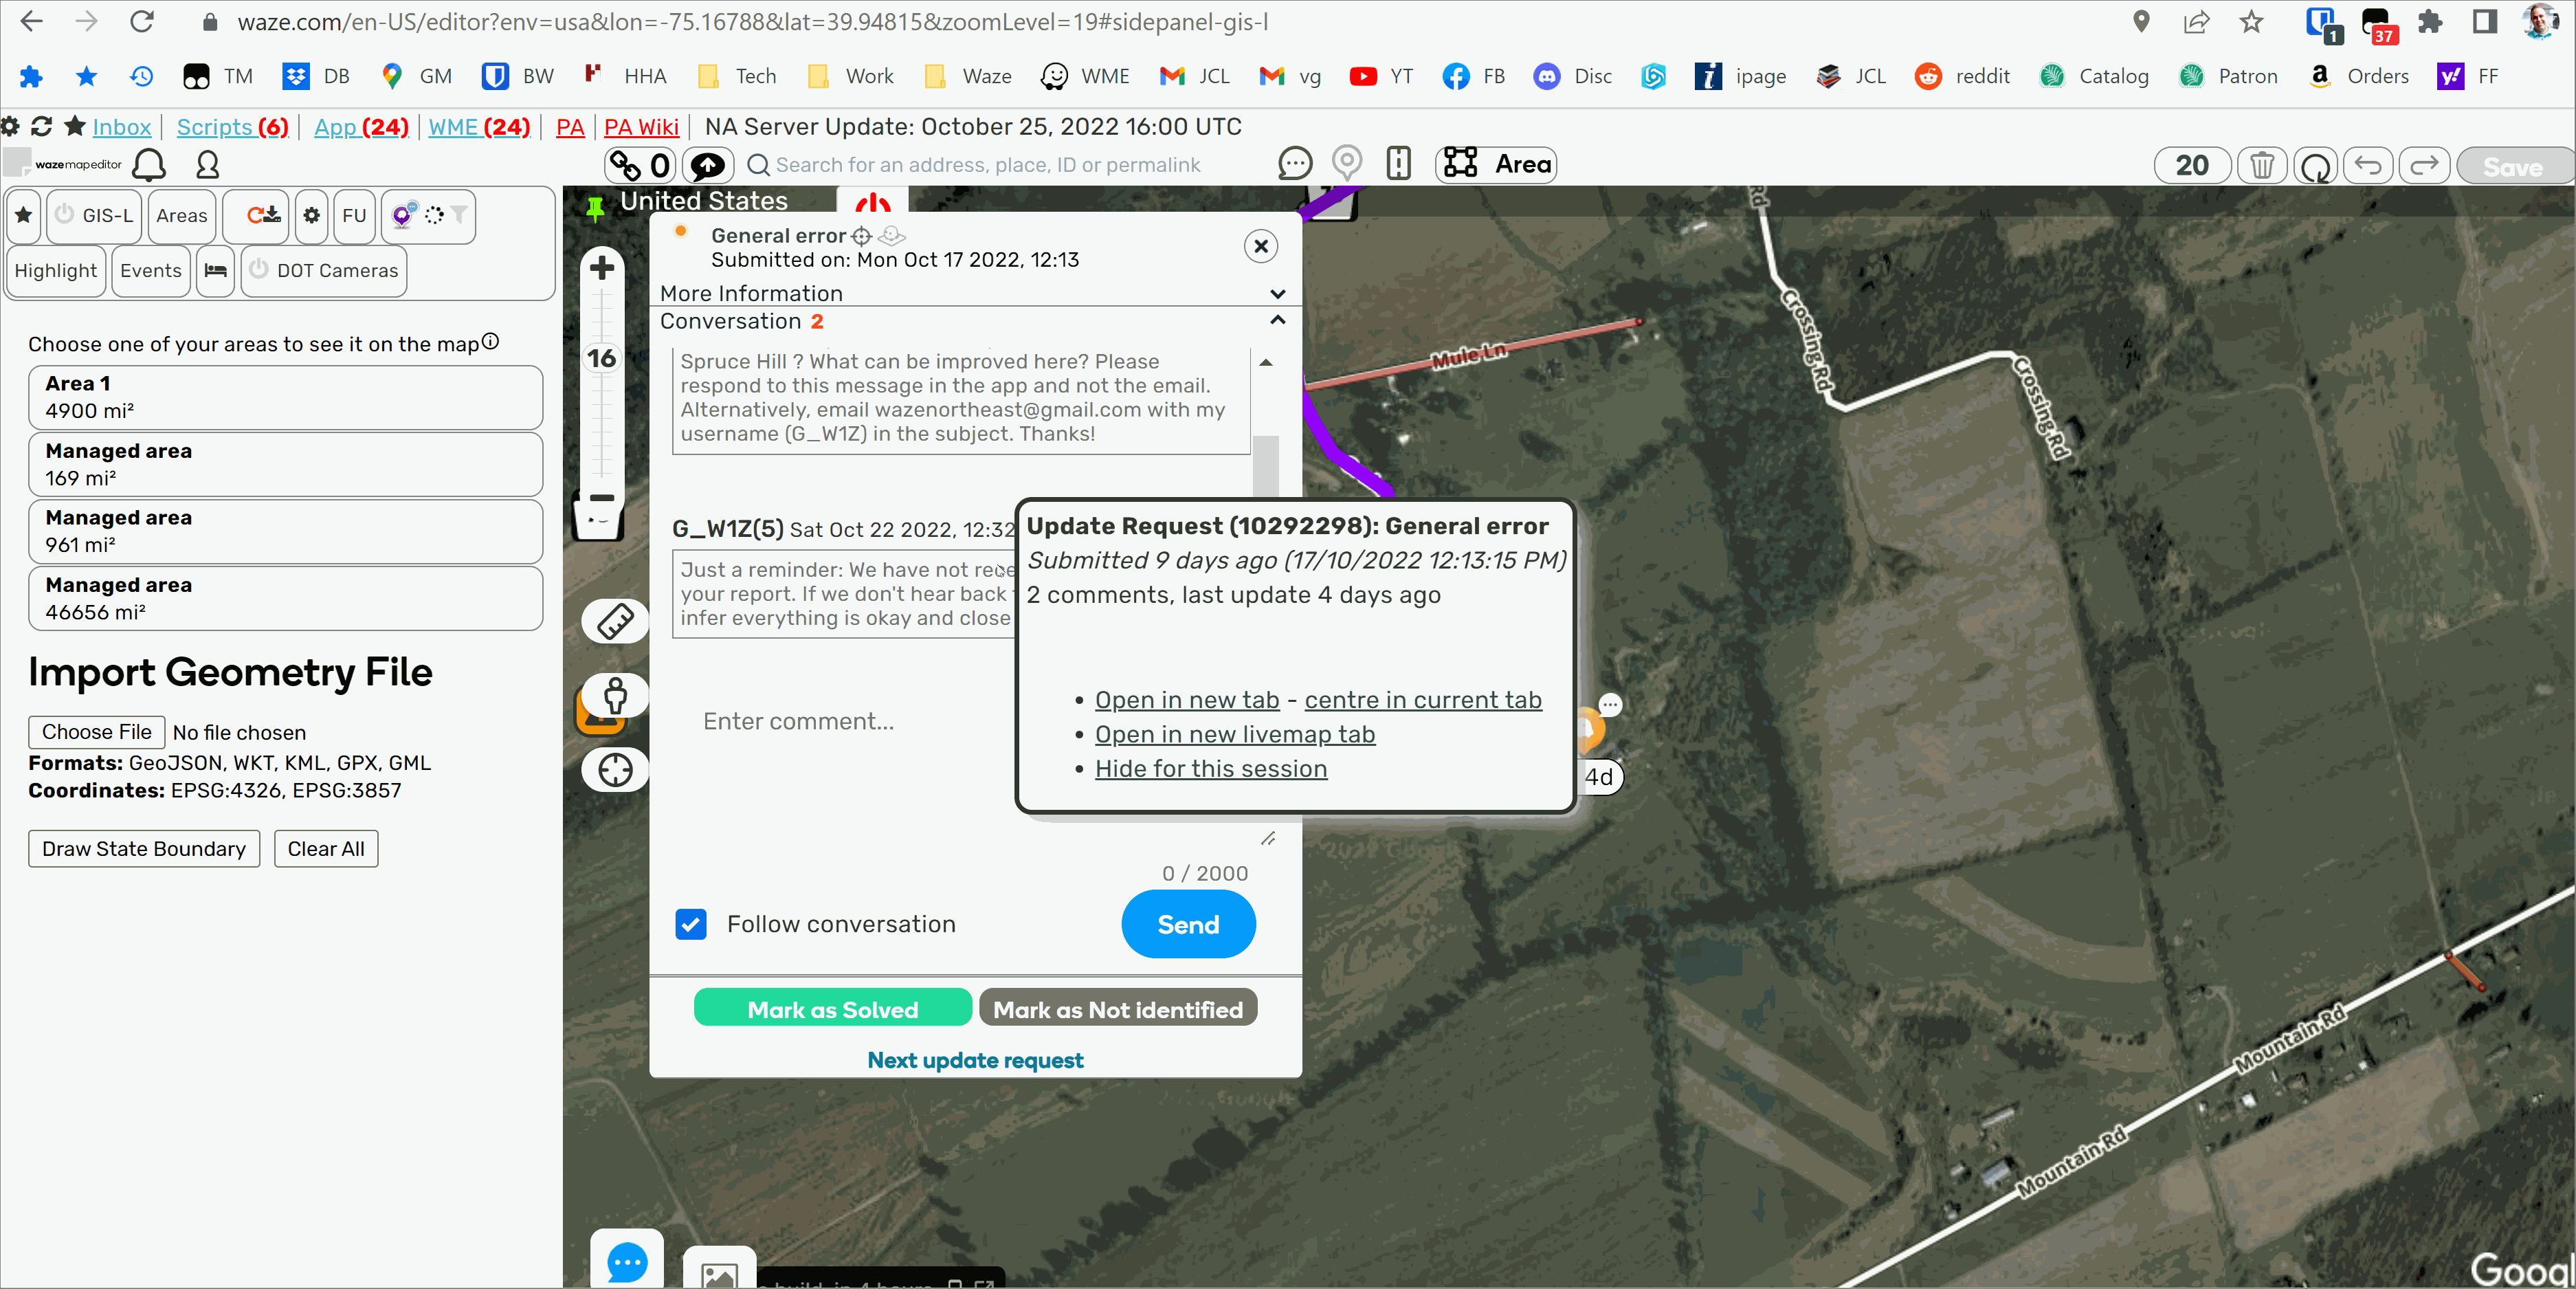The width and height of the screenshot is (2576, 1289).
Task: Click Mark as Solved button
Action: [x=832, y=1009]
